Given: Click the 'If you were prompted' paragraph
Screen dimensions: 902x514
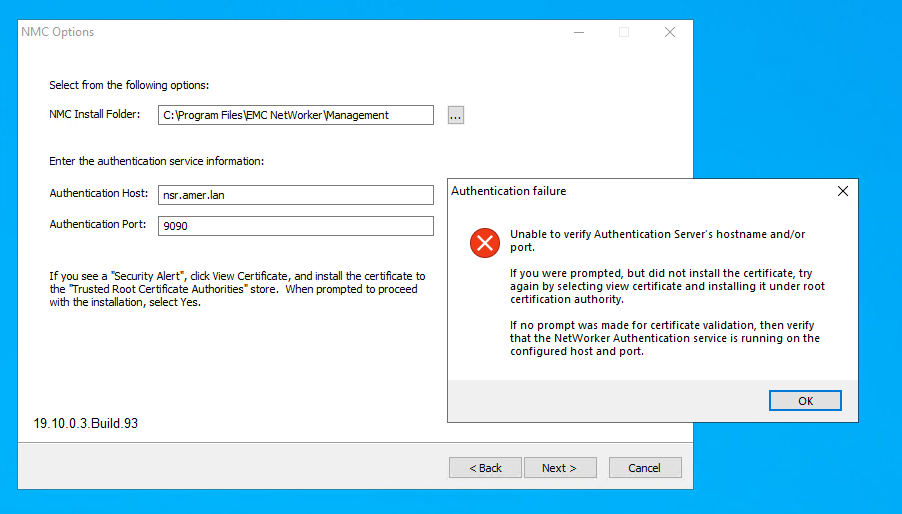Looking at the screenshot, I should [x=667, y=286].
